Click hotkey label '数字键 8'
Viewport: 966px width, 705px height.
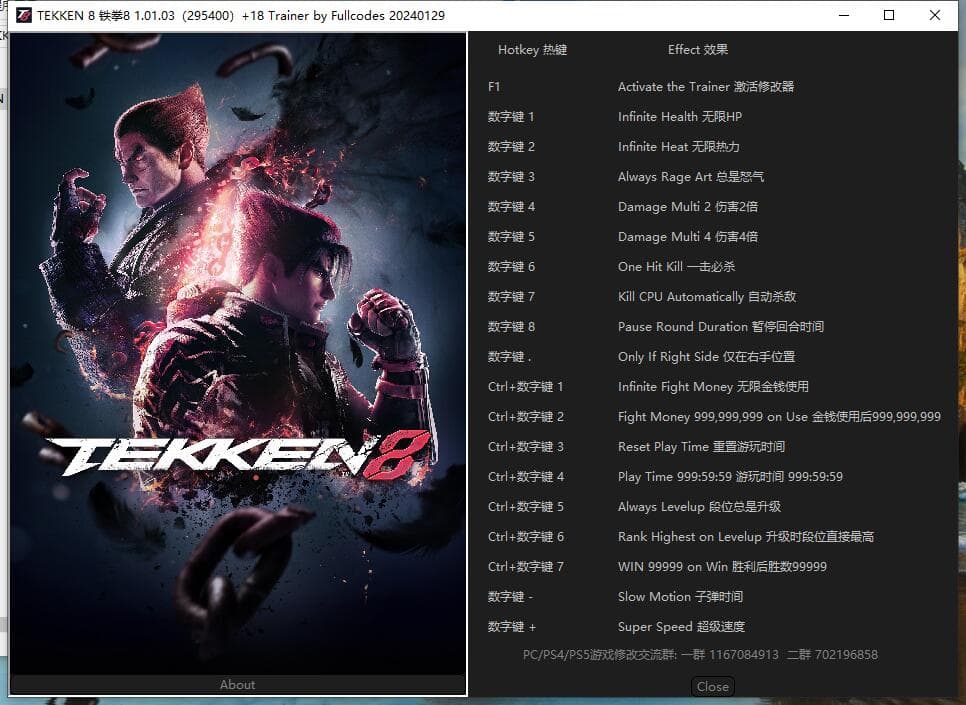point(511,327)
